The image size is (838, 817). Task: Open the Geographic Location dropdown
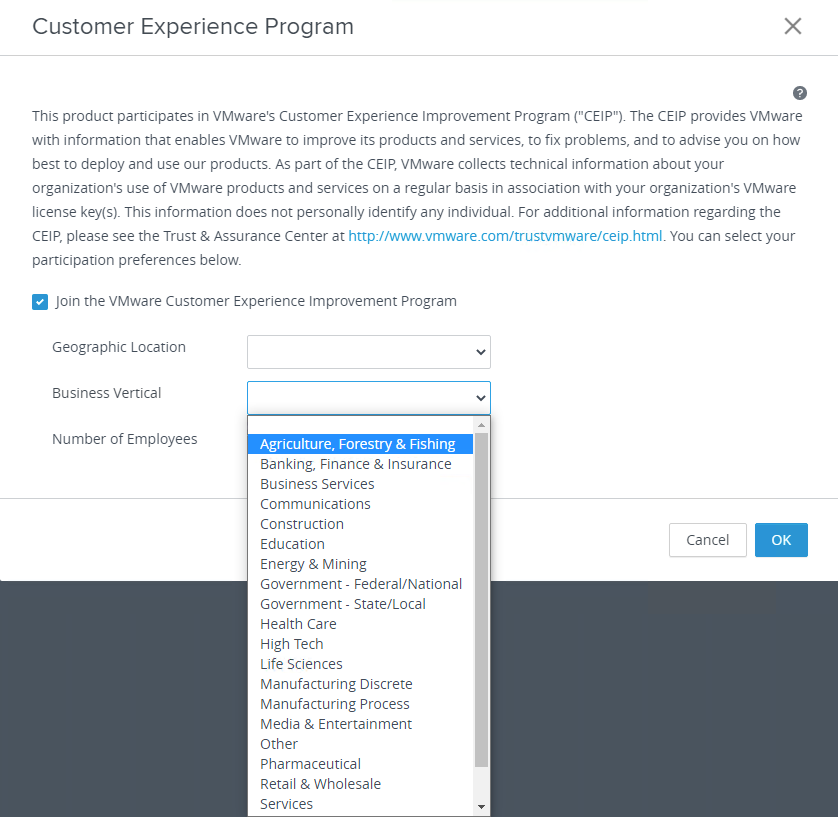point(369,352)
